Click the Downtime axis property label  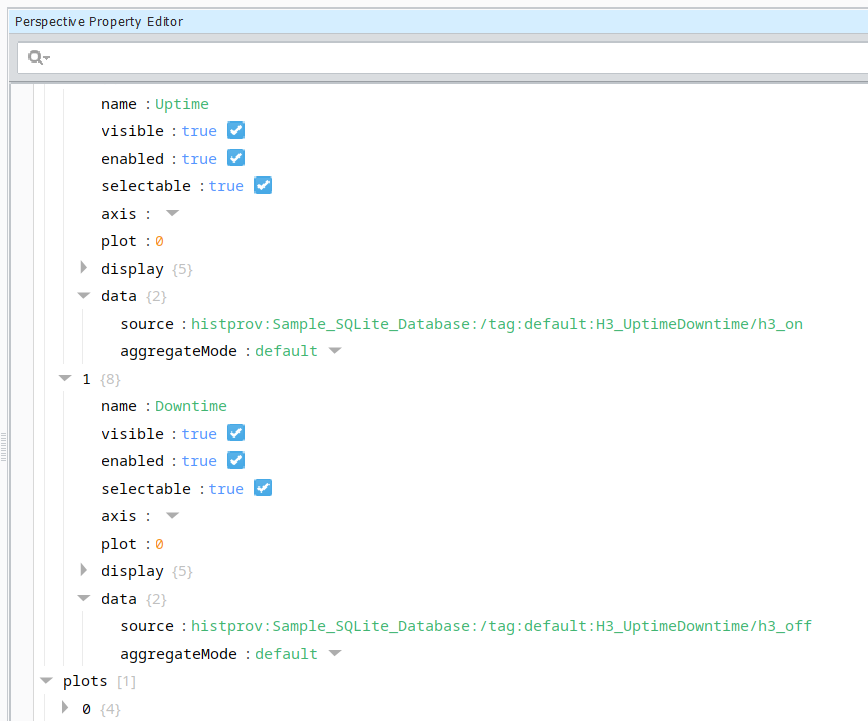(x=118, y=516)
